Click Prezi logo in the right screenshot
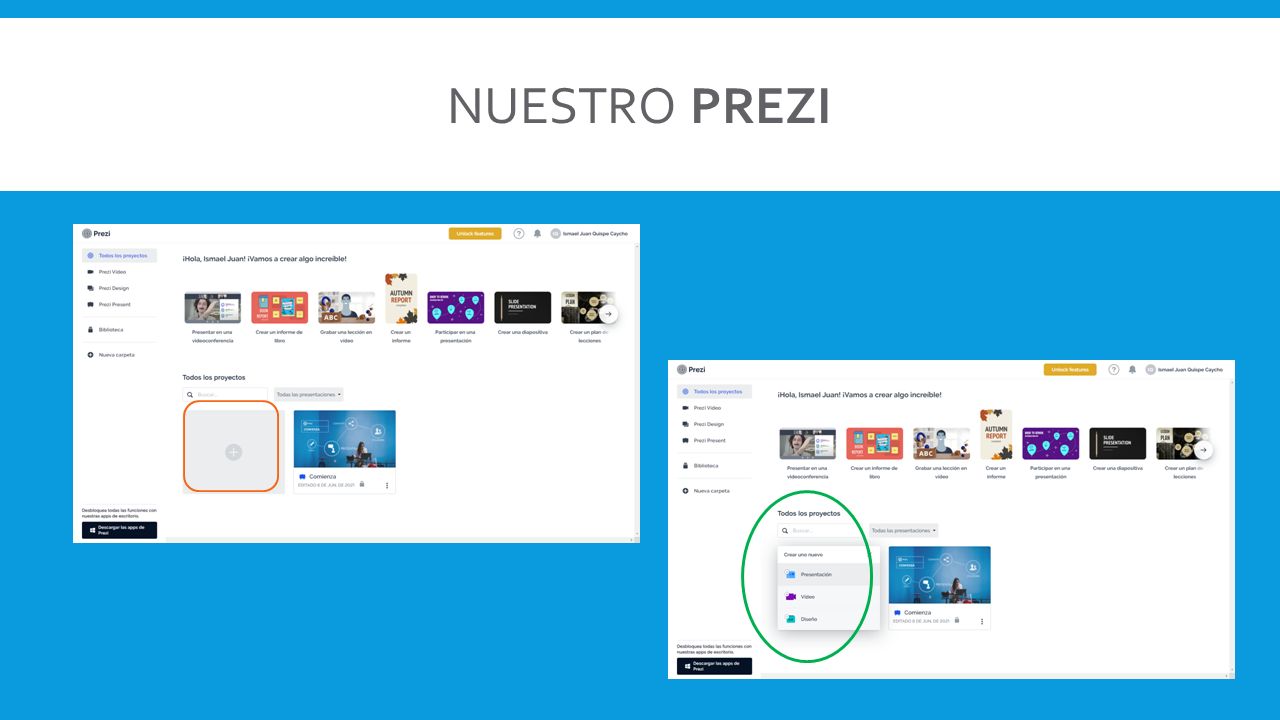1280x720 pixels. coord(691,369)
